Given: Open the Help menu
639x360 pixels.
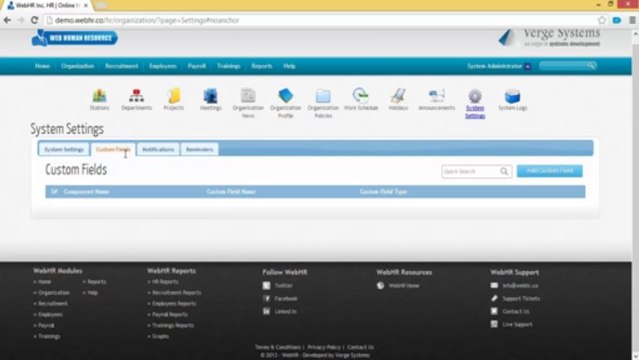Looking at the screenshot, I should pyautogui.click(x=289, y=66).
